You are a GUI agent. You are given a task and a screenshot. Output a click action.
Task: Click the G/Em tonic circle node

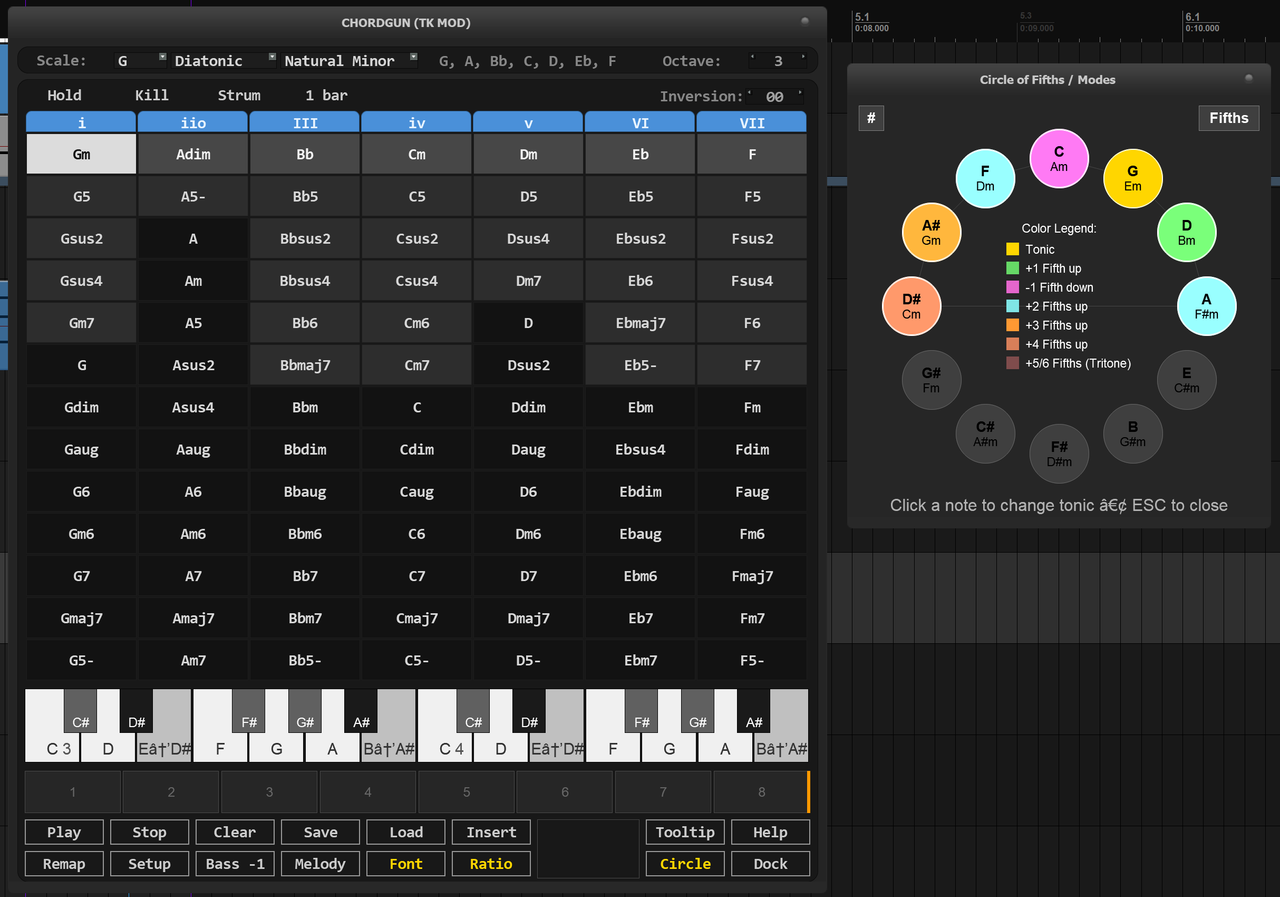click(x=1133, y=178)
